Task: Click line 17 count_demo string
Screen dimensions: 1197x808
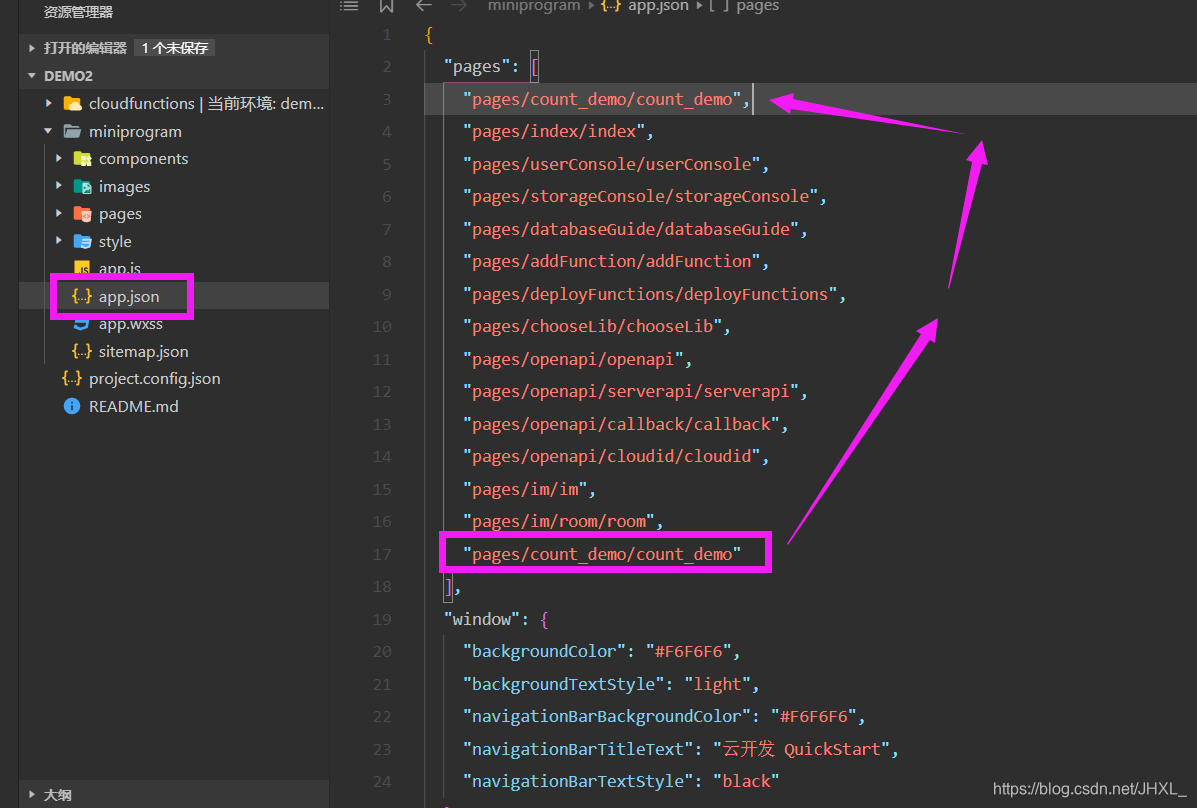Action: [x=602, y=554]
